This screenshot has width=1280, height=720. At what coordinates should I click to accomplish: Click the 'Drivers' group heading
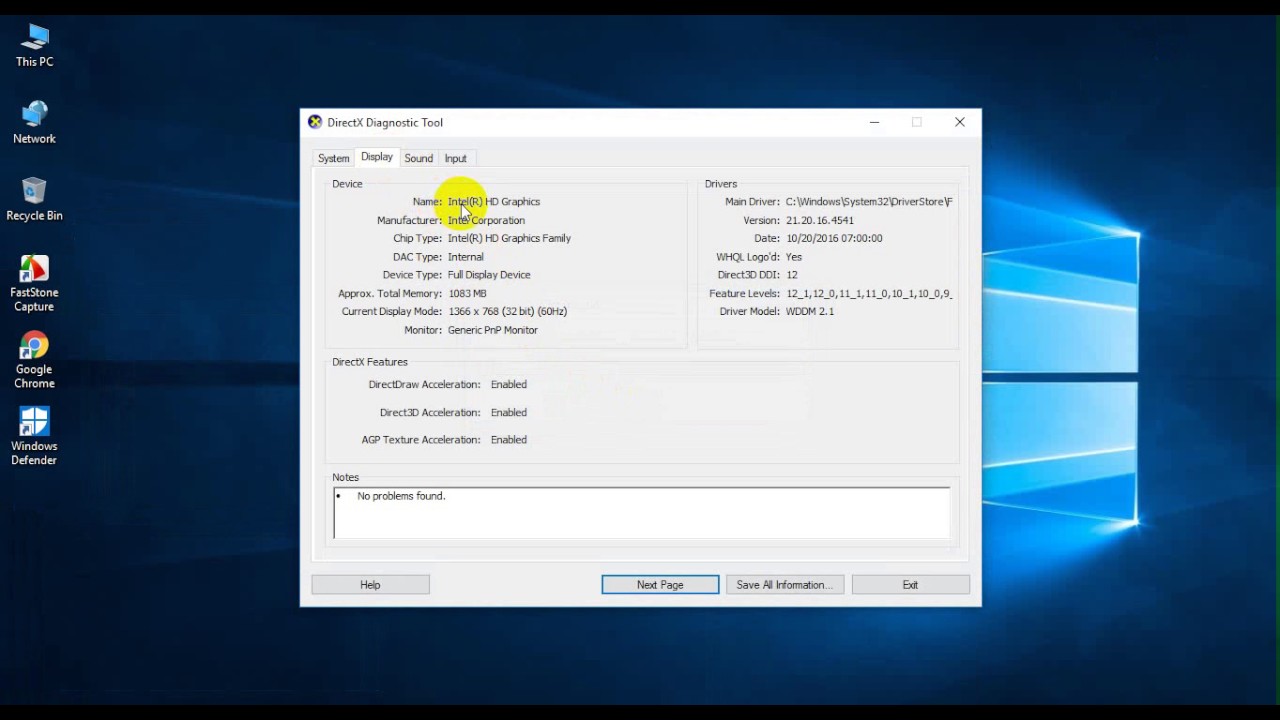tap(721, 184)
